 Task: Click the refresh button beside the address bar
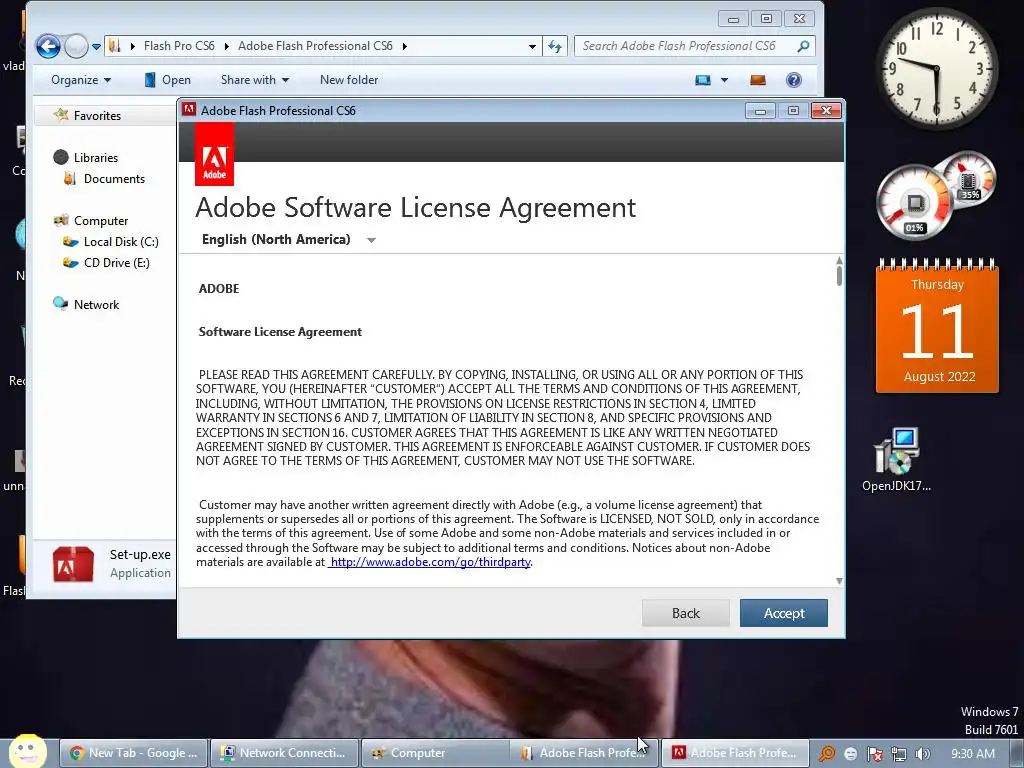(555, 46)
